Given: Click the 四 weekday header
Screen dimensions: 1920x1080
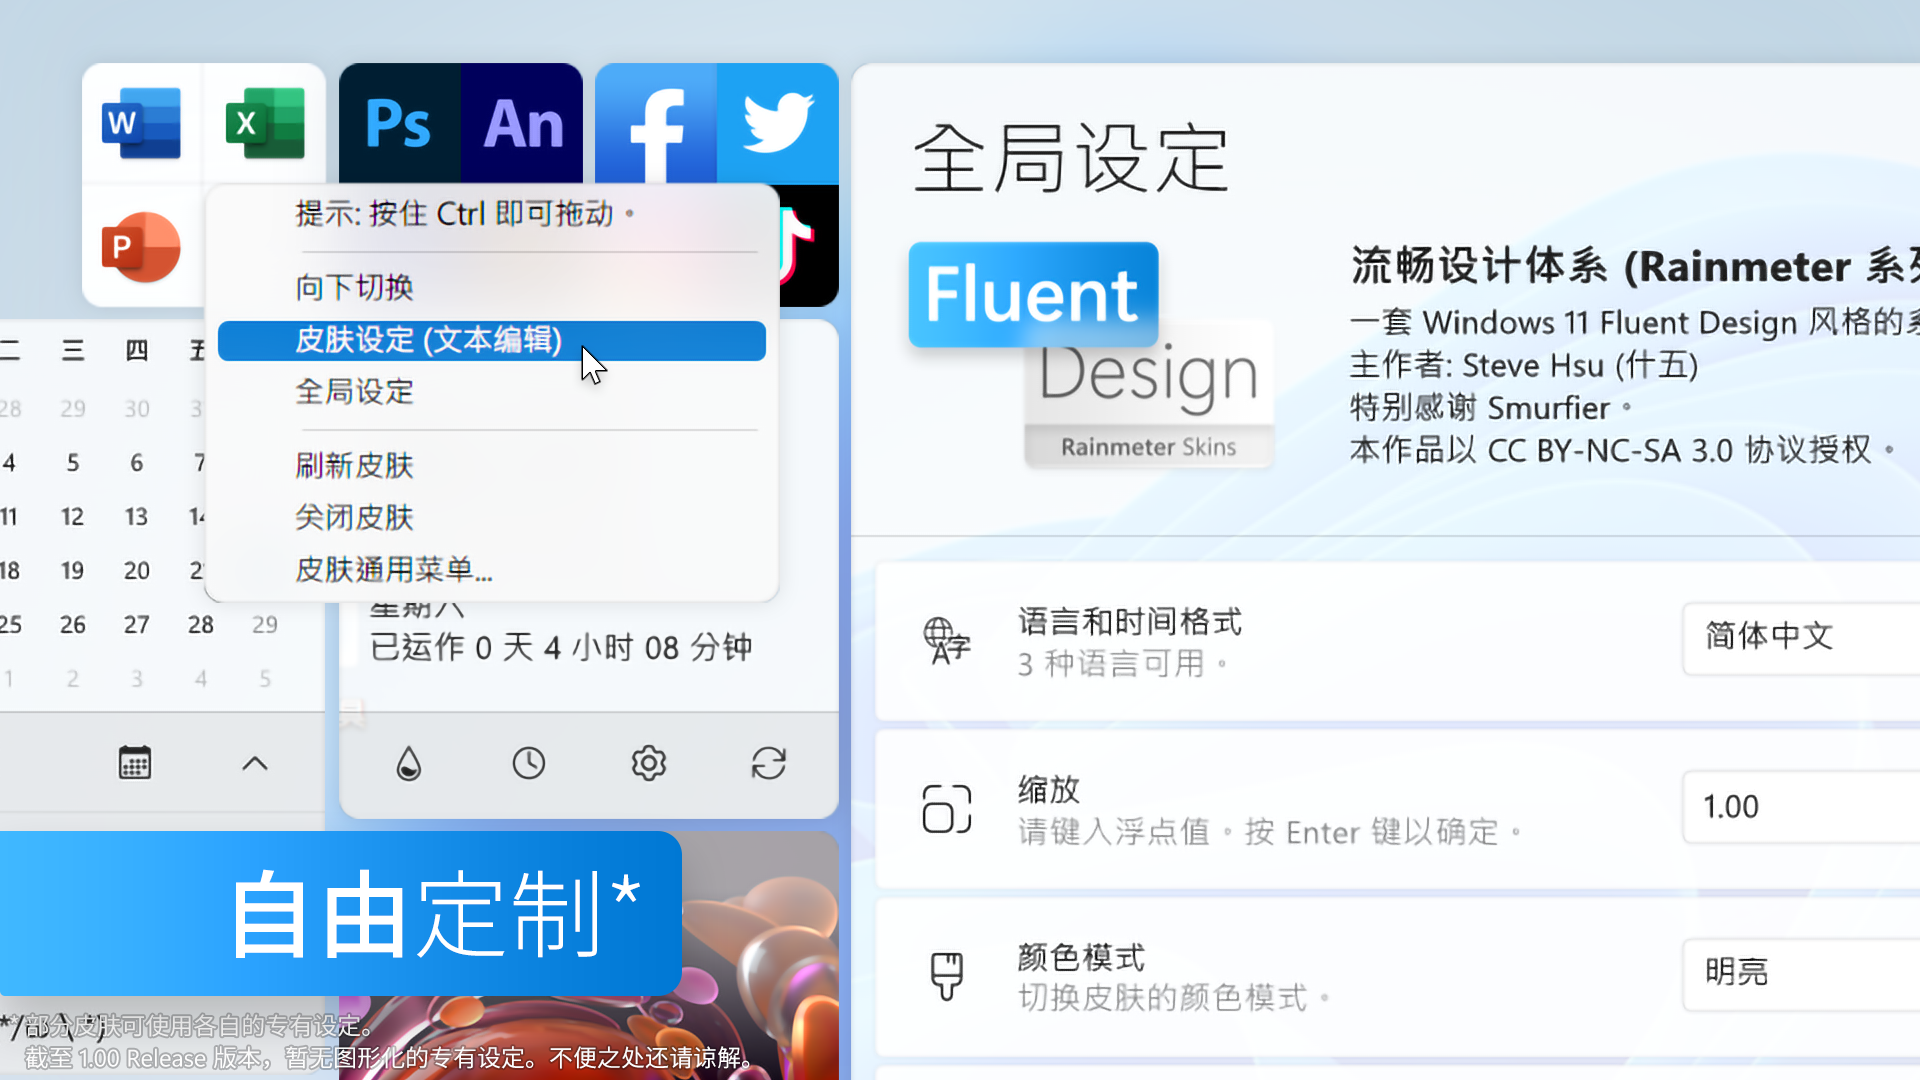Looking at the screenshot, I should pos(137,350).
